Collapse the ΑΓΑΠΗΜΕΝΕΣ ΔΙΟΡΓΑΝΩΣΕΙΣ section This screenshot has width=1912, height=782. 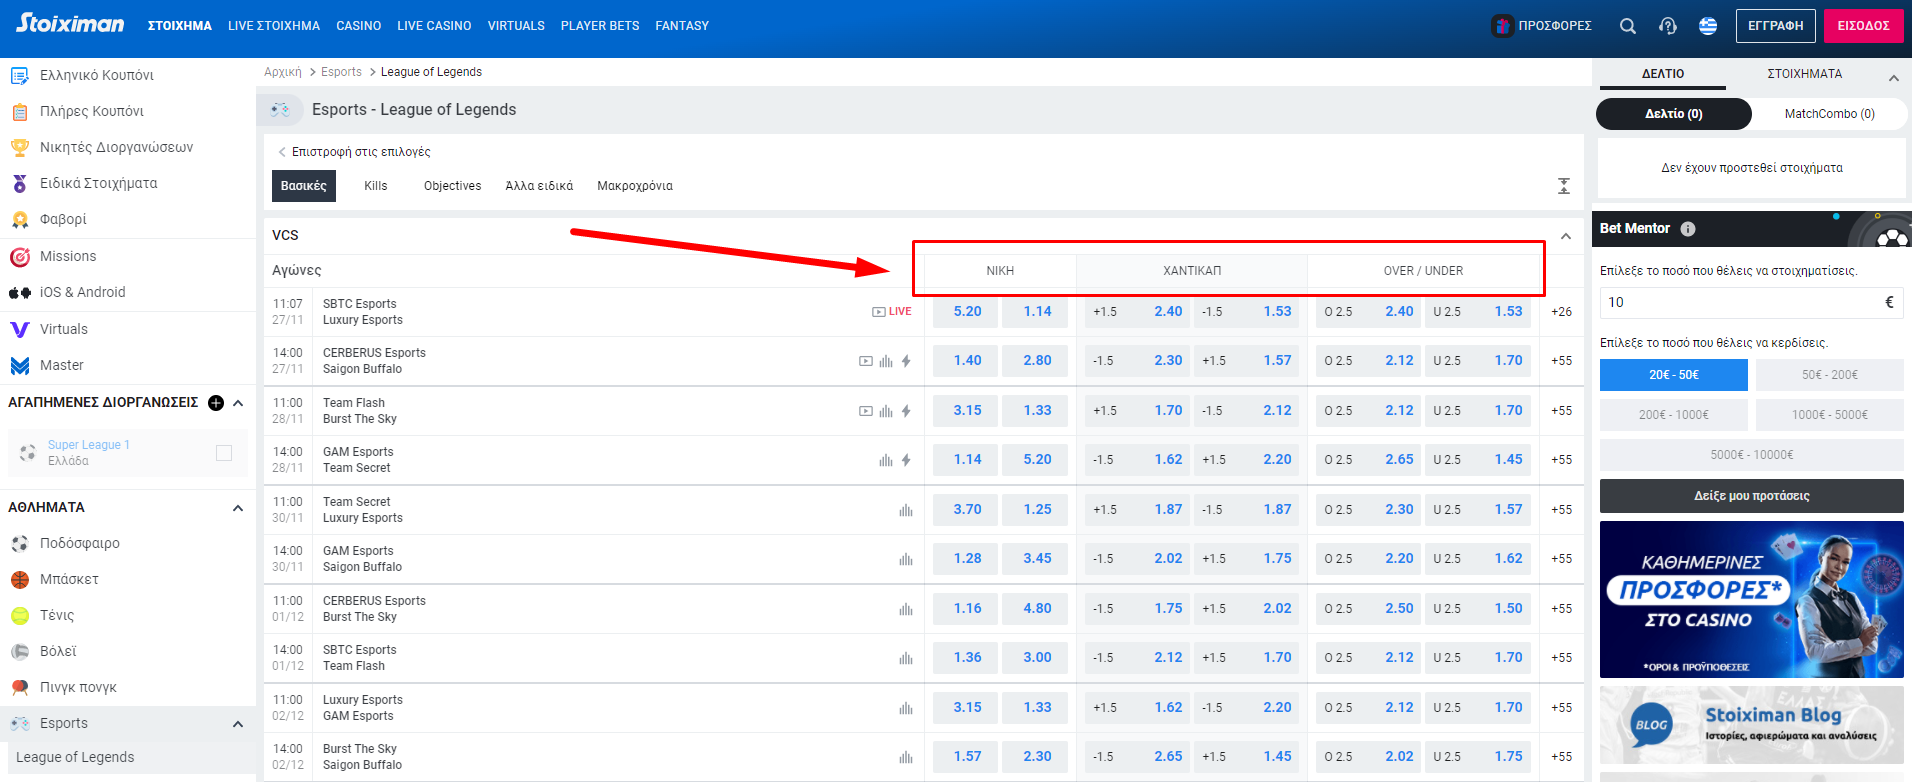tap(238, 403)
